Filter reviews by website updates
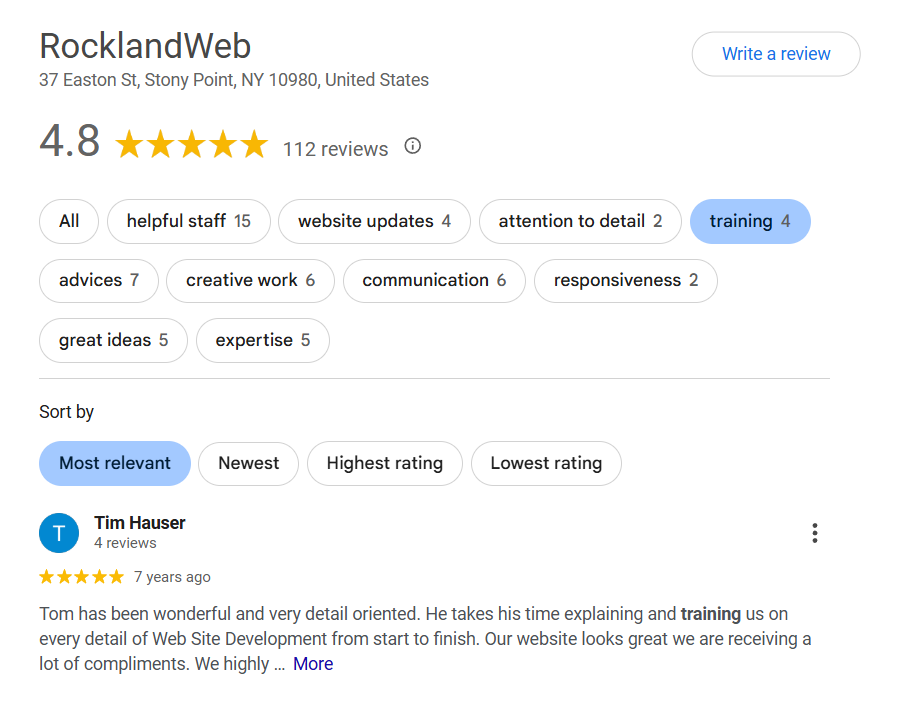This screenshot has width=897, height=725. click(x=374, y=221)
